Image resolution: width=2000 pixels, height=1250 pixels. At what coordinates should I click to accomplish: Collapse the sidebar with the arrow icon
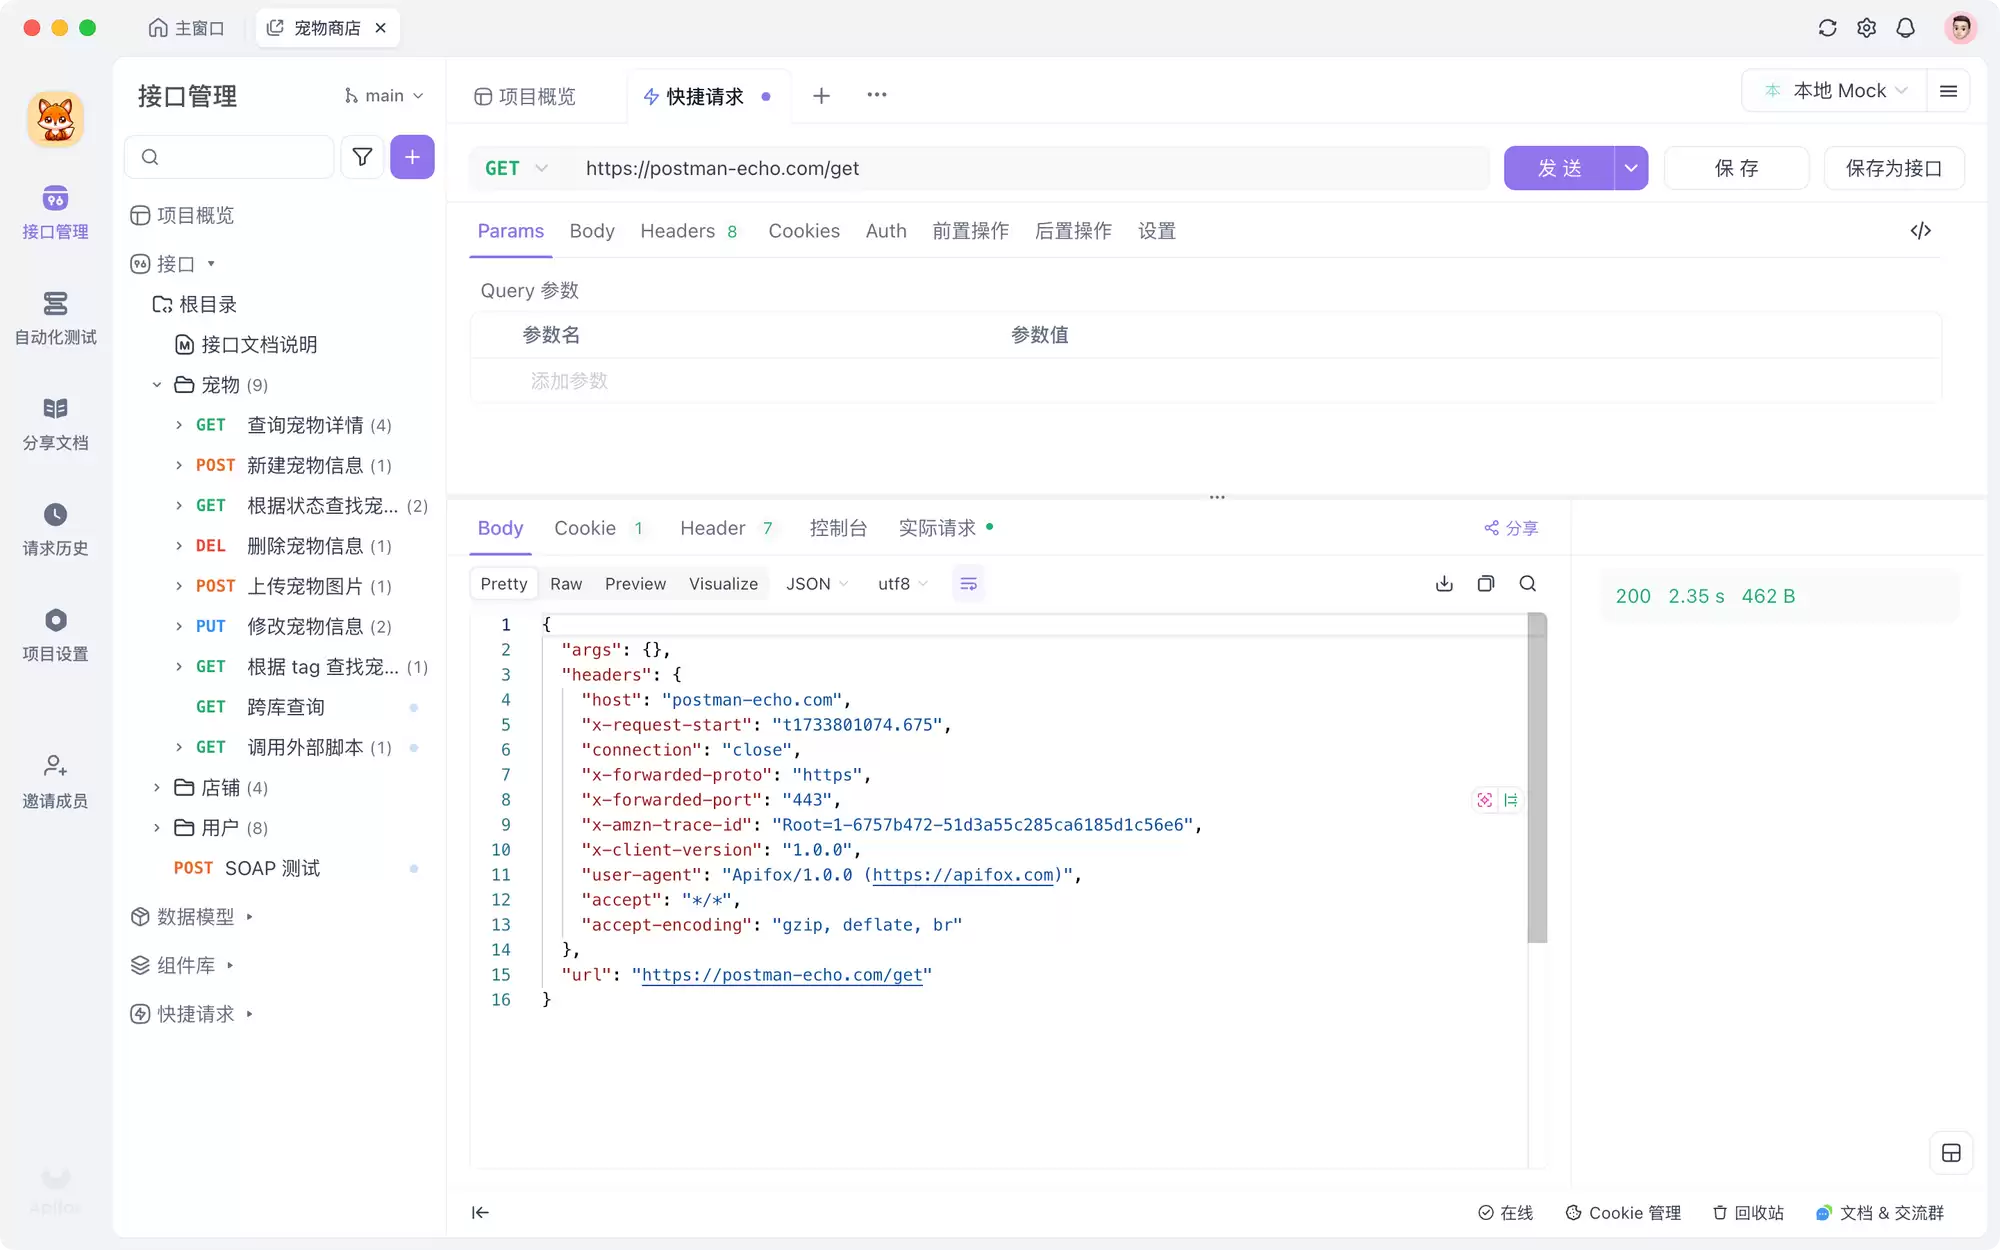point(480,1213)
